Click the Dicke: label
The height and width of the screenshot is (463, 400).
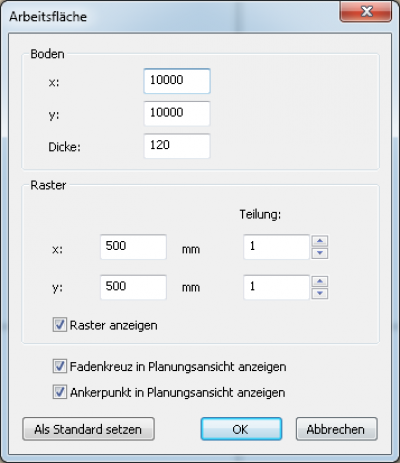pyautogui.click(x=65, y=147)
